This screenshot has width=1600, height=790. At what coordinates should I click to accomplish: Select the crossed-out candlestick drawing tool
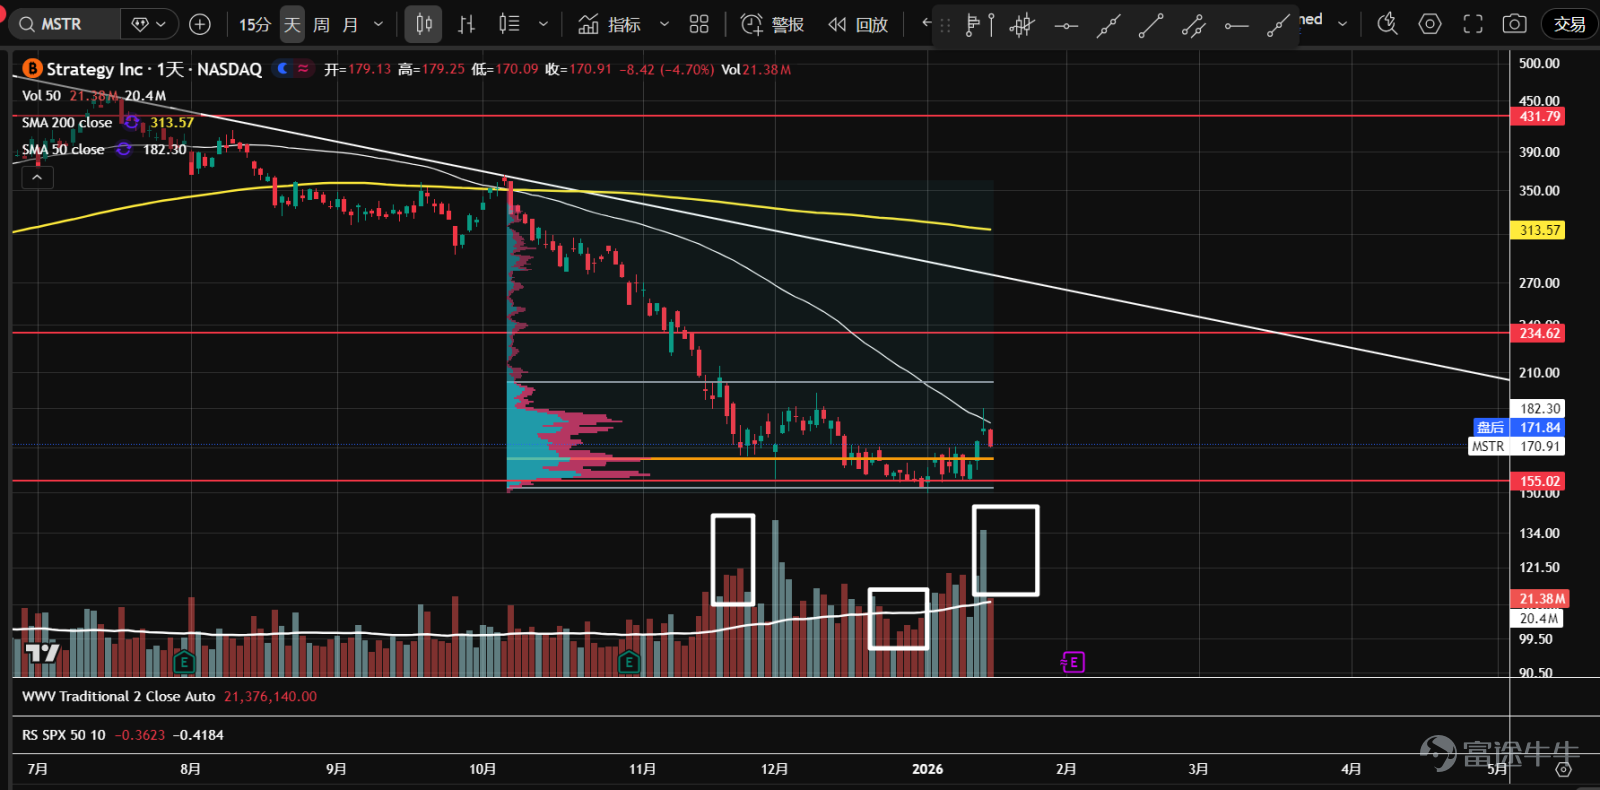point(1022,26)
